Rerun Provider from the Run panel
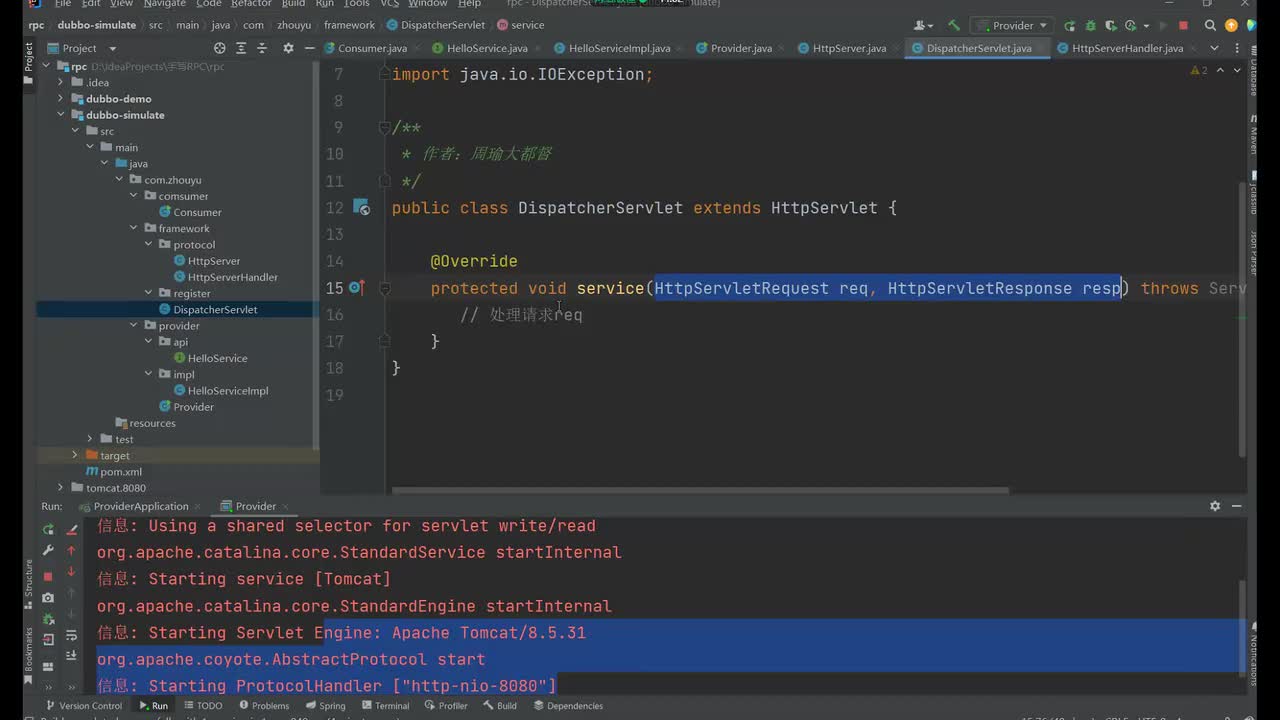 pos(47,529)
